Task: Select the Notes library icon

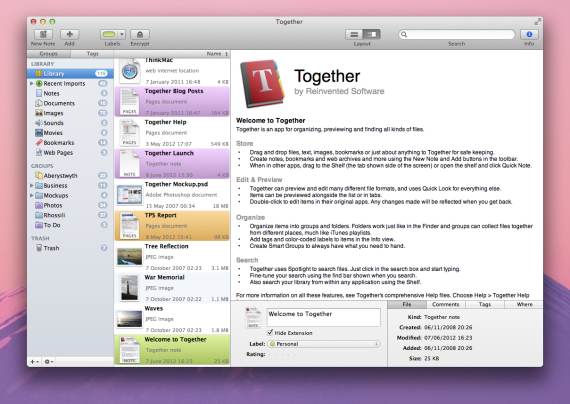Action: [x=39, y=93]
